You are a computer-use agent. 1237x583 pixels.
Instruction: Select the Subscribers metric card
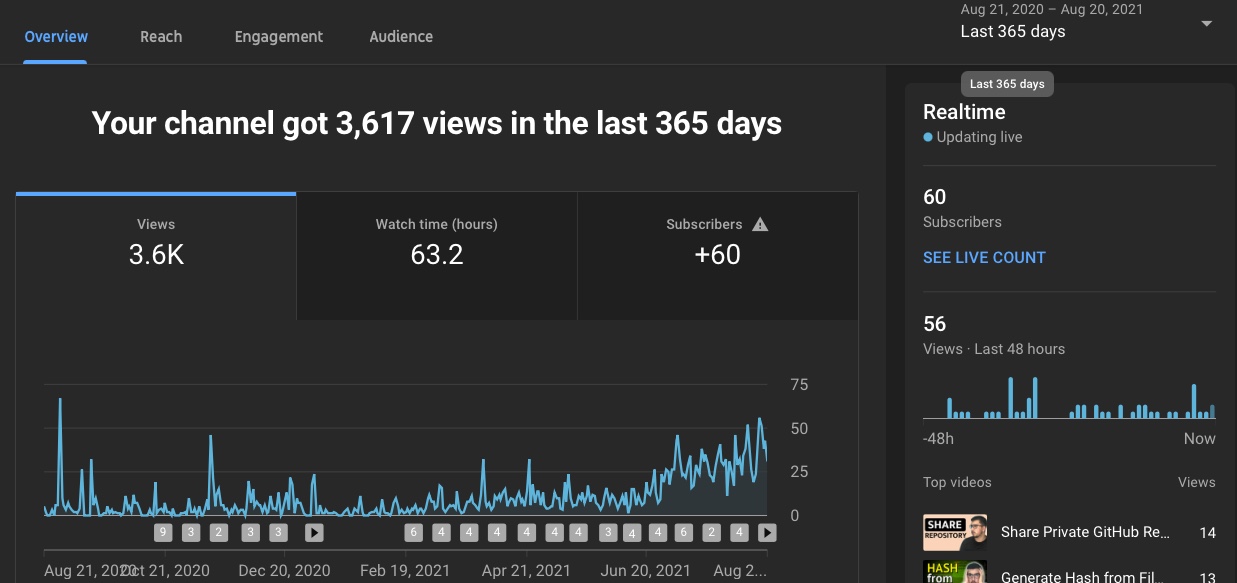click(x=717, y=256)
